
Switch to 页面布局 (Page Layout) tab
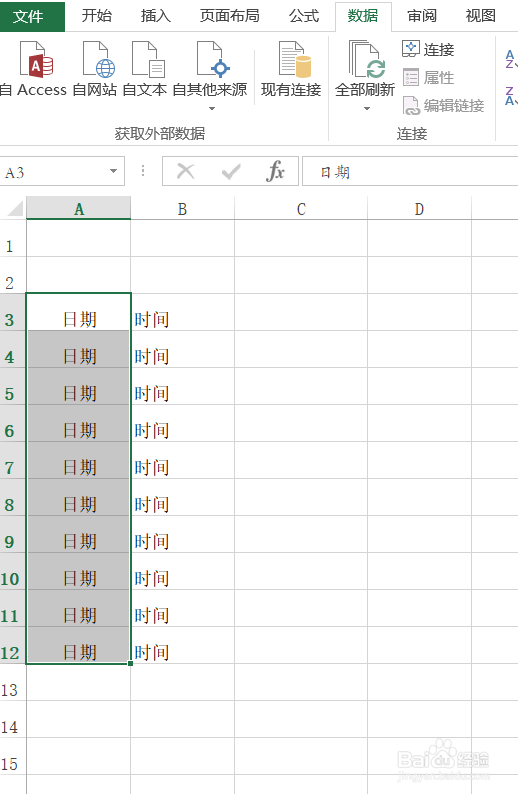tap(229, 16)
